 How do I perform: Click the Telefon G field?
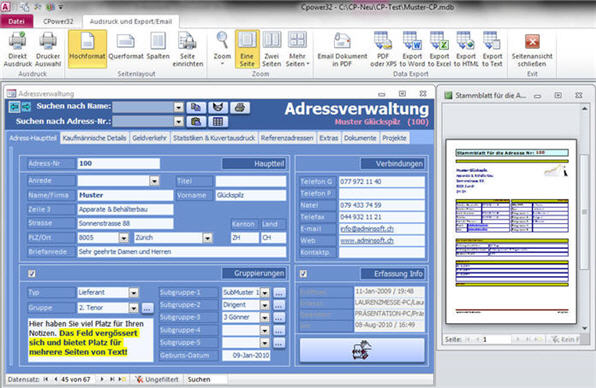382,182
